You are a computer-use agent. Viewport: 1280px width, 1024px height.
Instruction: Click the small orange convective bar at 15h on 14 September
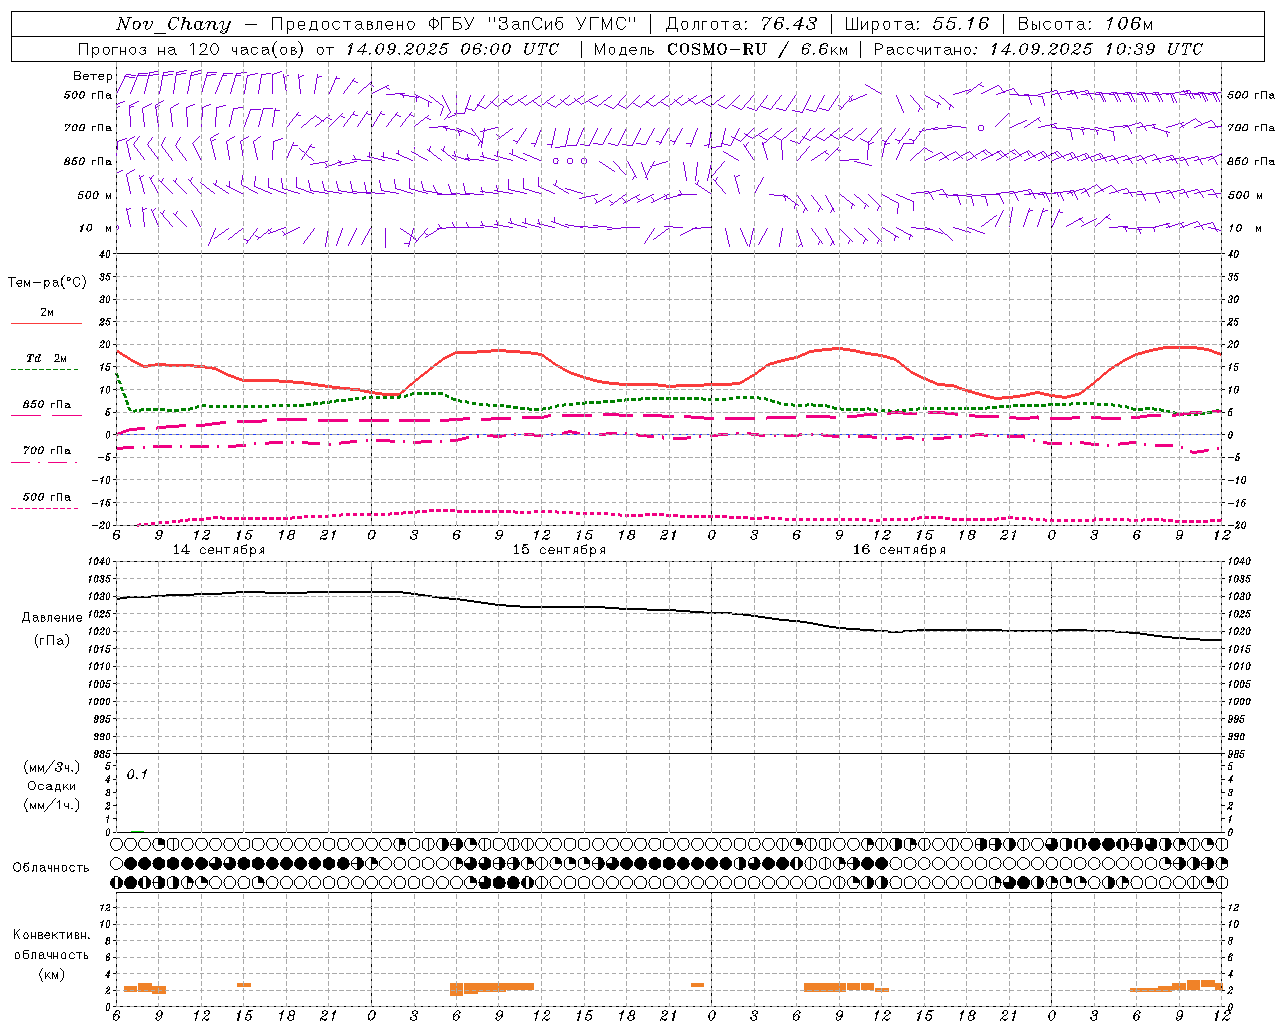pos(244,985)
